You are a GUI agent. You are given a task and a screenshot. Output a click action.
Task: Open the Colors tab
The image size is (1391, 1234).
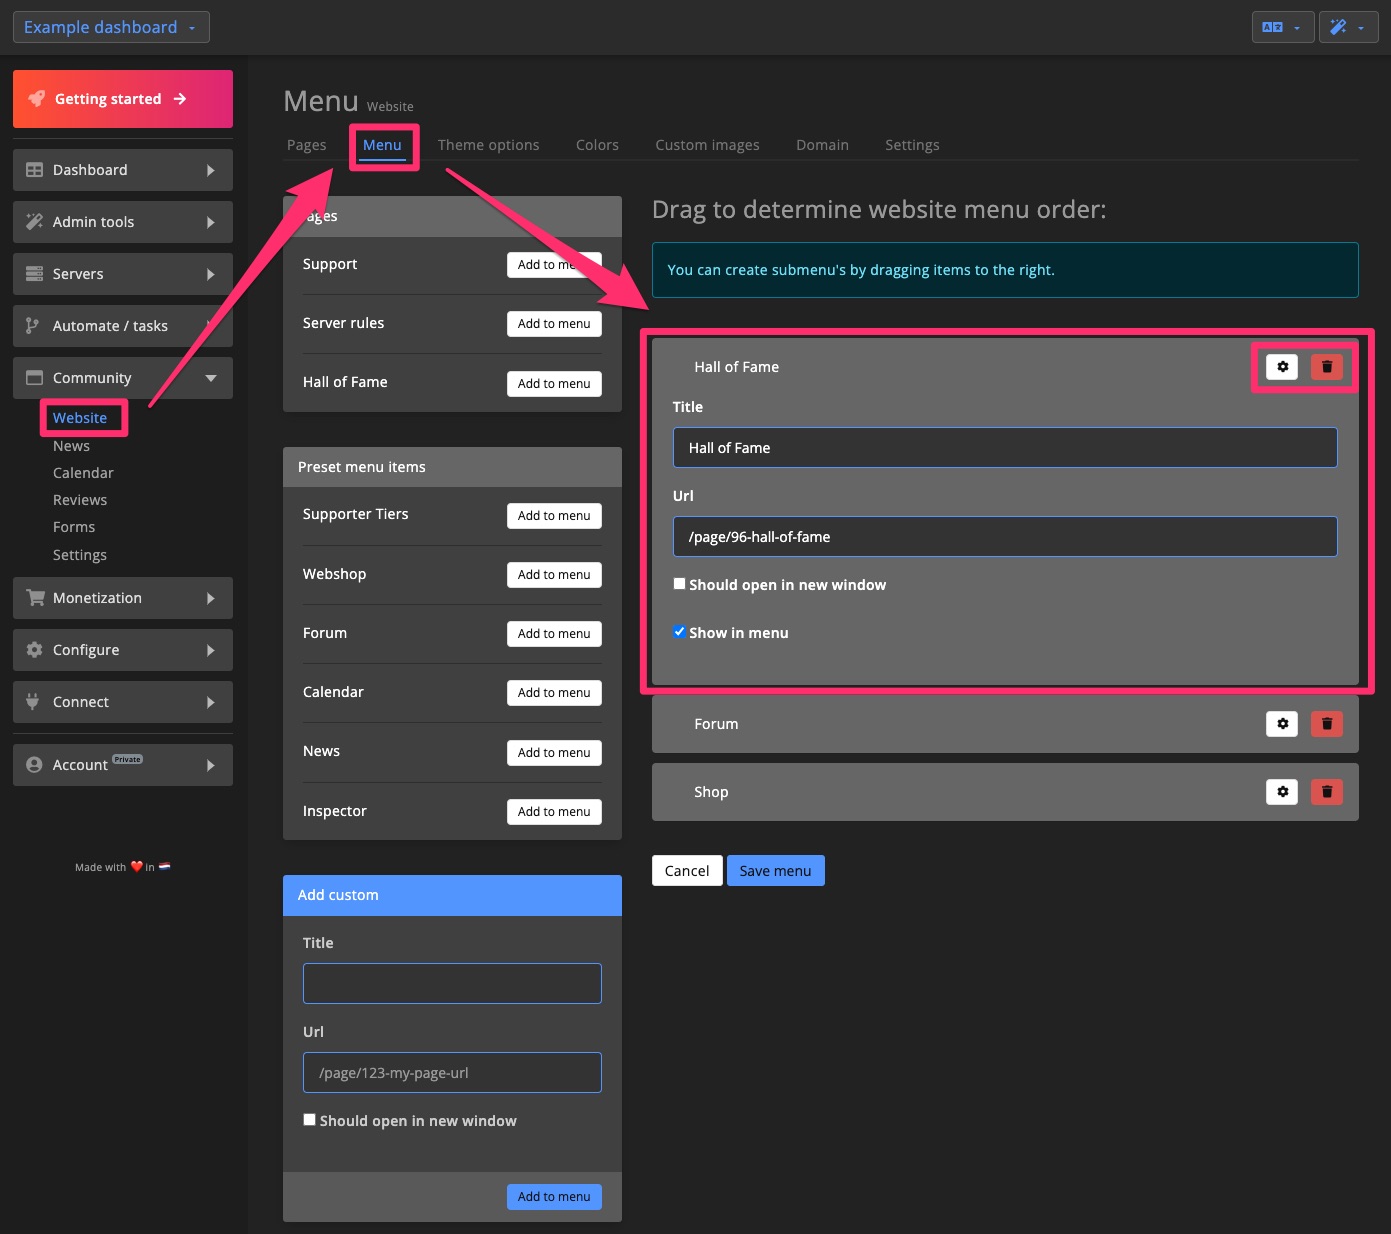[x=597, y=145]
